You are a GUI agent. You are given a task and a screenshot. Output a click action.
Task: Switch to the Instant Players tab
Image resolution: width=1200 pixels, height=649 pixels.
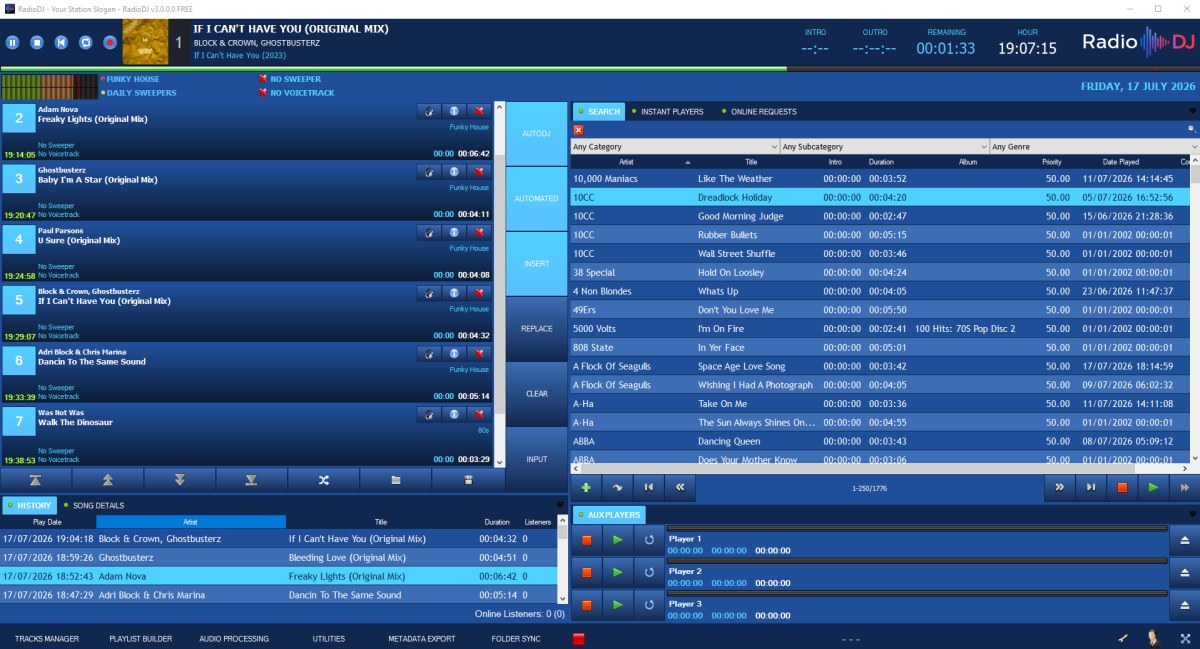coord(672,112)
